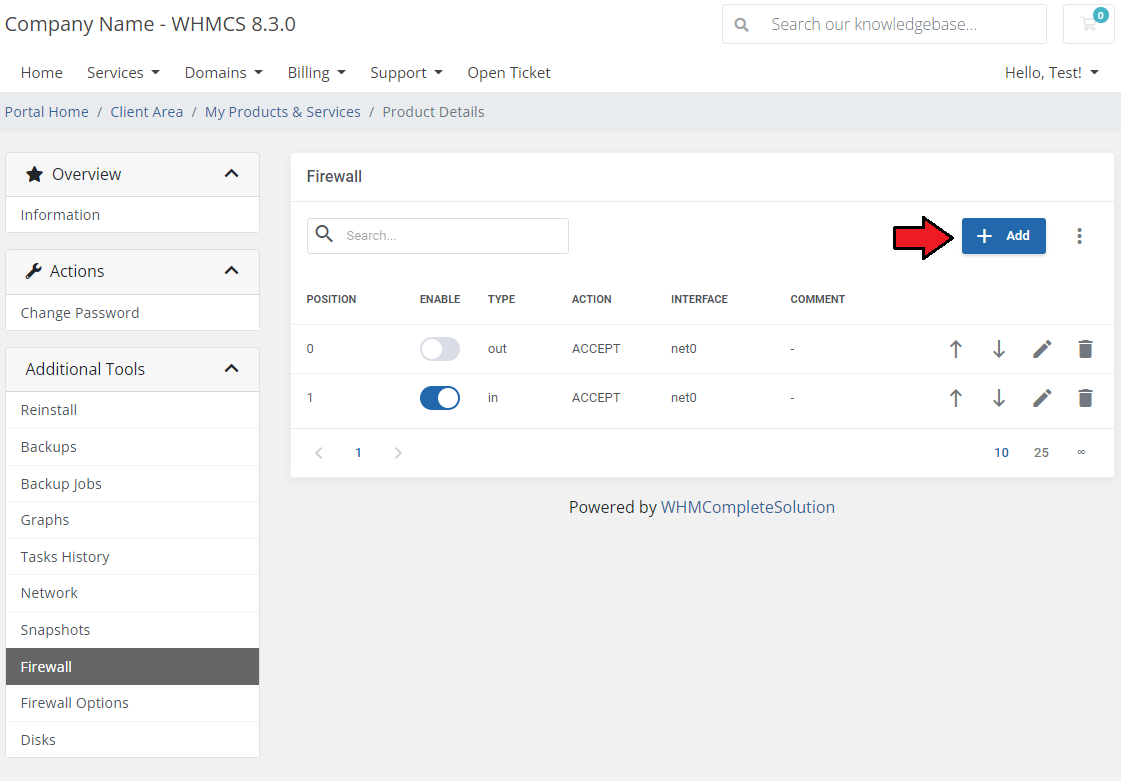Open Backups in Additional Tools
This screenshot has width=1121, height=781.
pos(132,447)
